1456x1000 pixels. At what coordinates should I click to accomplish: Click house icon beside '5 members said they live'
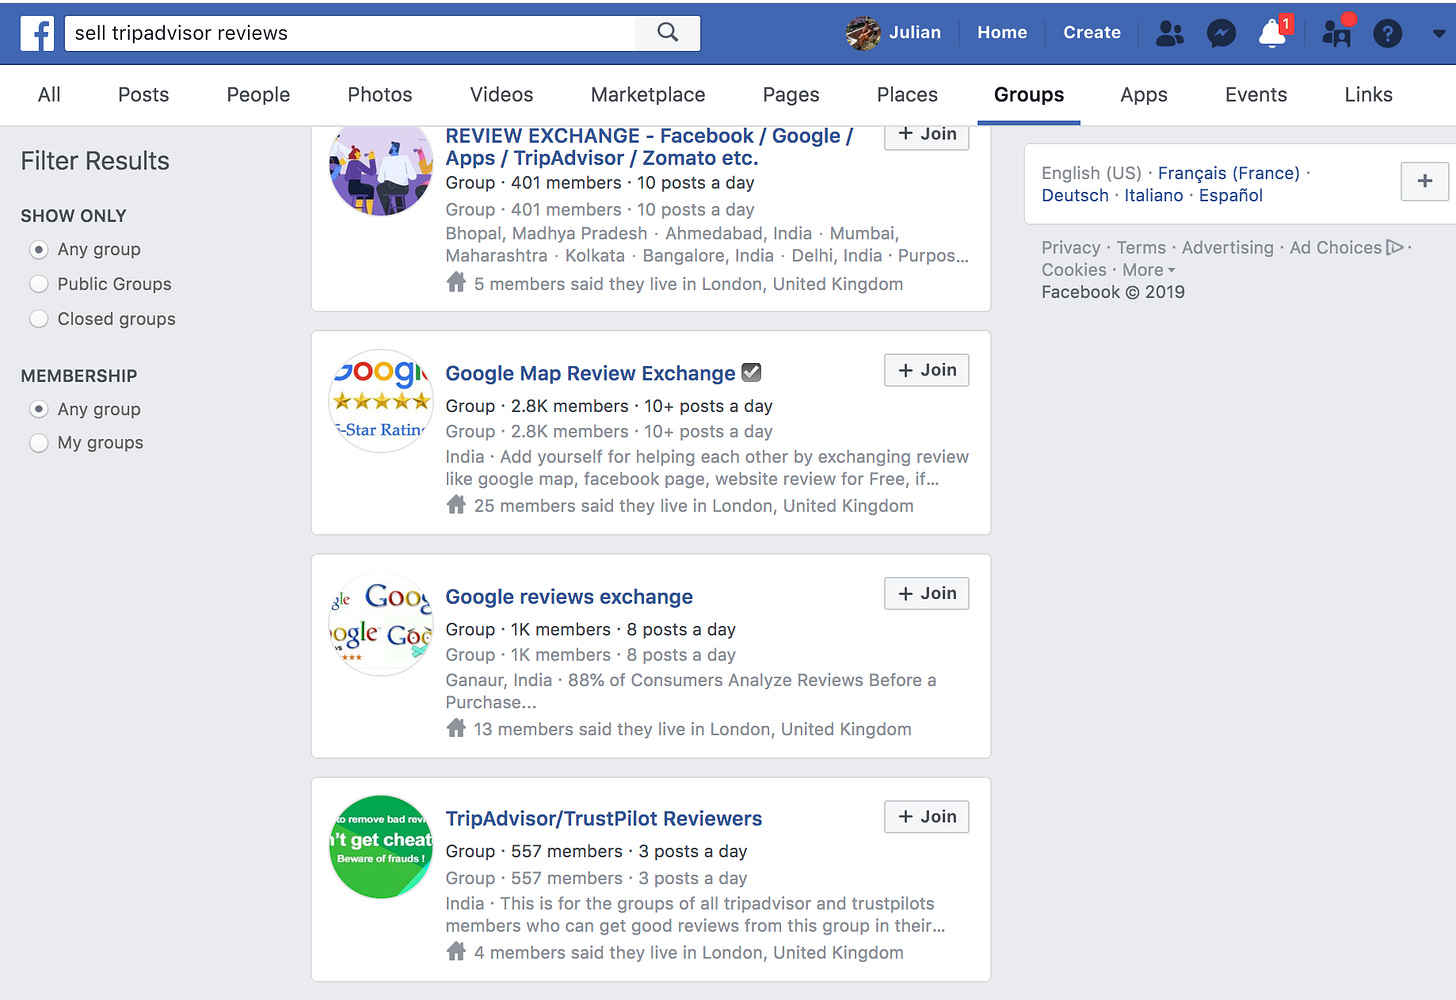[456, 283]
